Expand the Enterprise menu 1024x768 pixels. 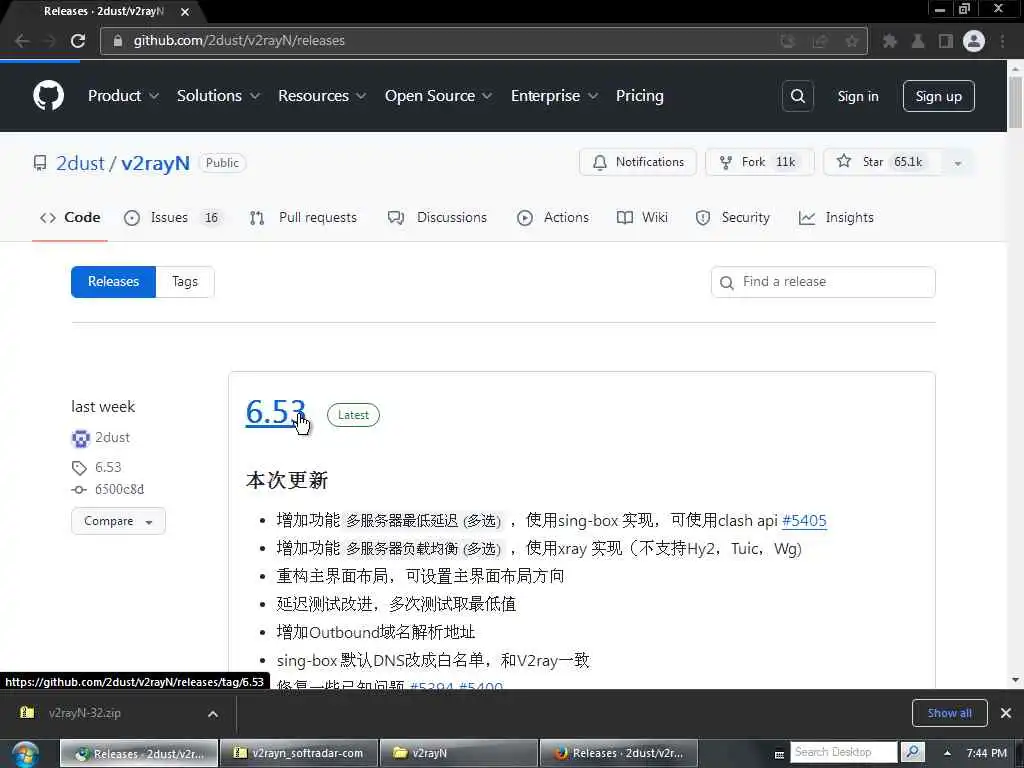coord(554,96)
